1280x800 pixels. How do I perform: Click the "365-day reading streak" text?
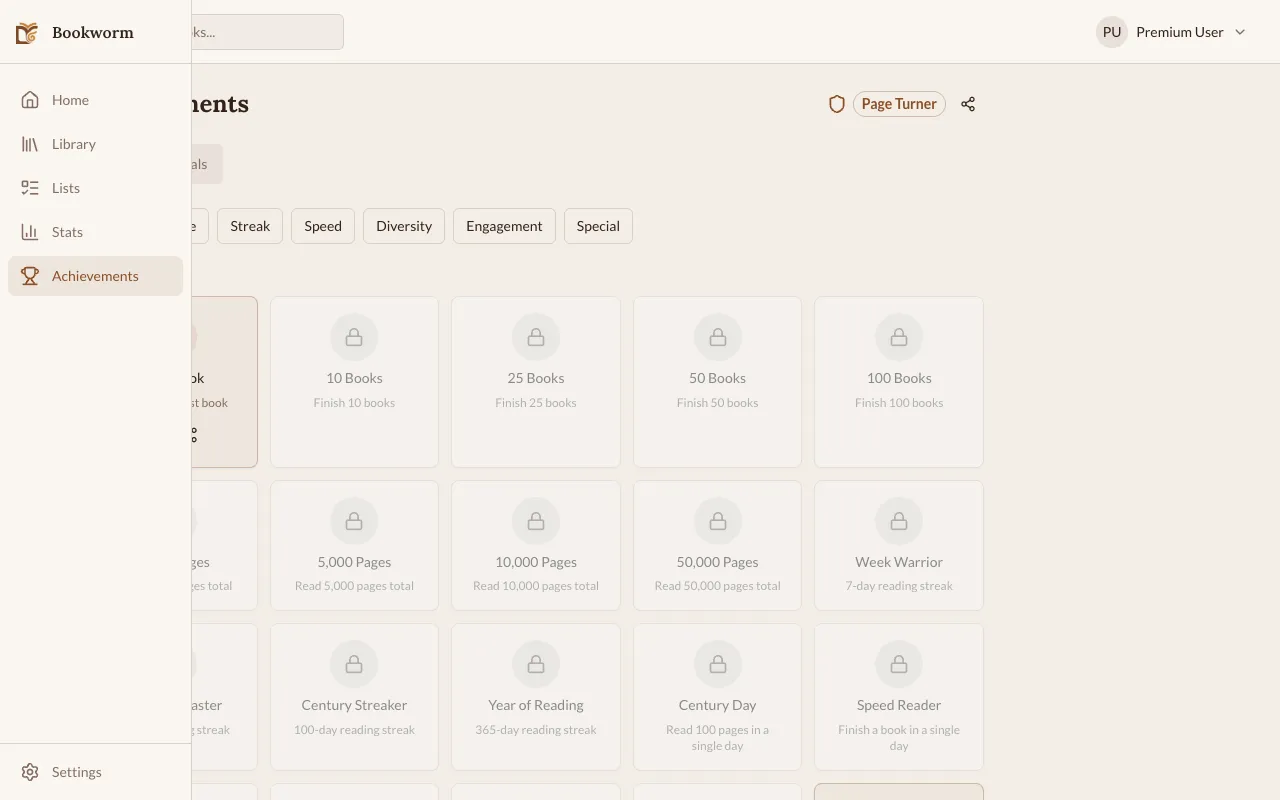pos(536,730)
